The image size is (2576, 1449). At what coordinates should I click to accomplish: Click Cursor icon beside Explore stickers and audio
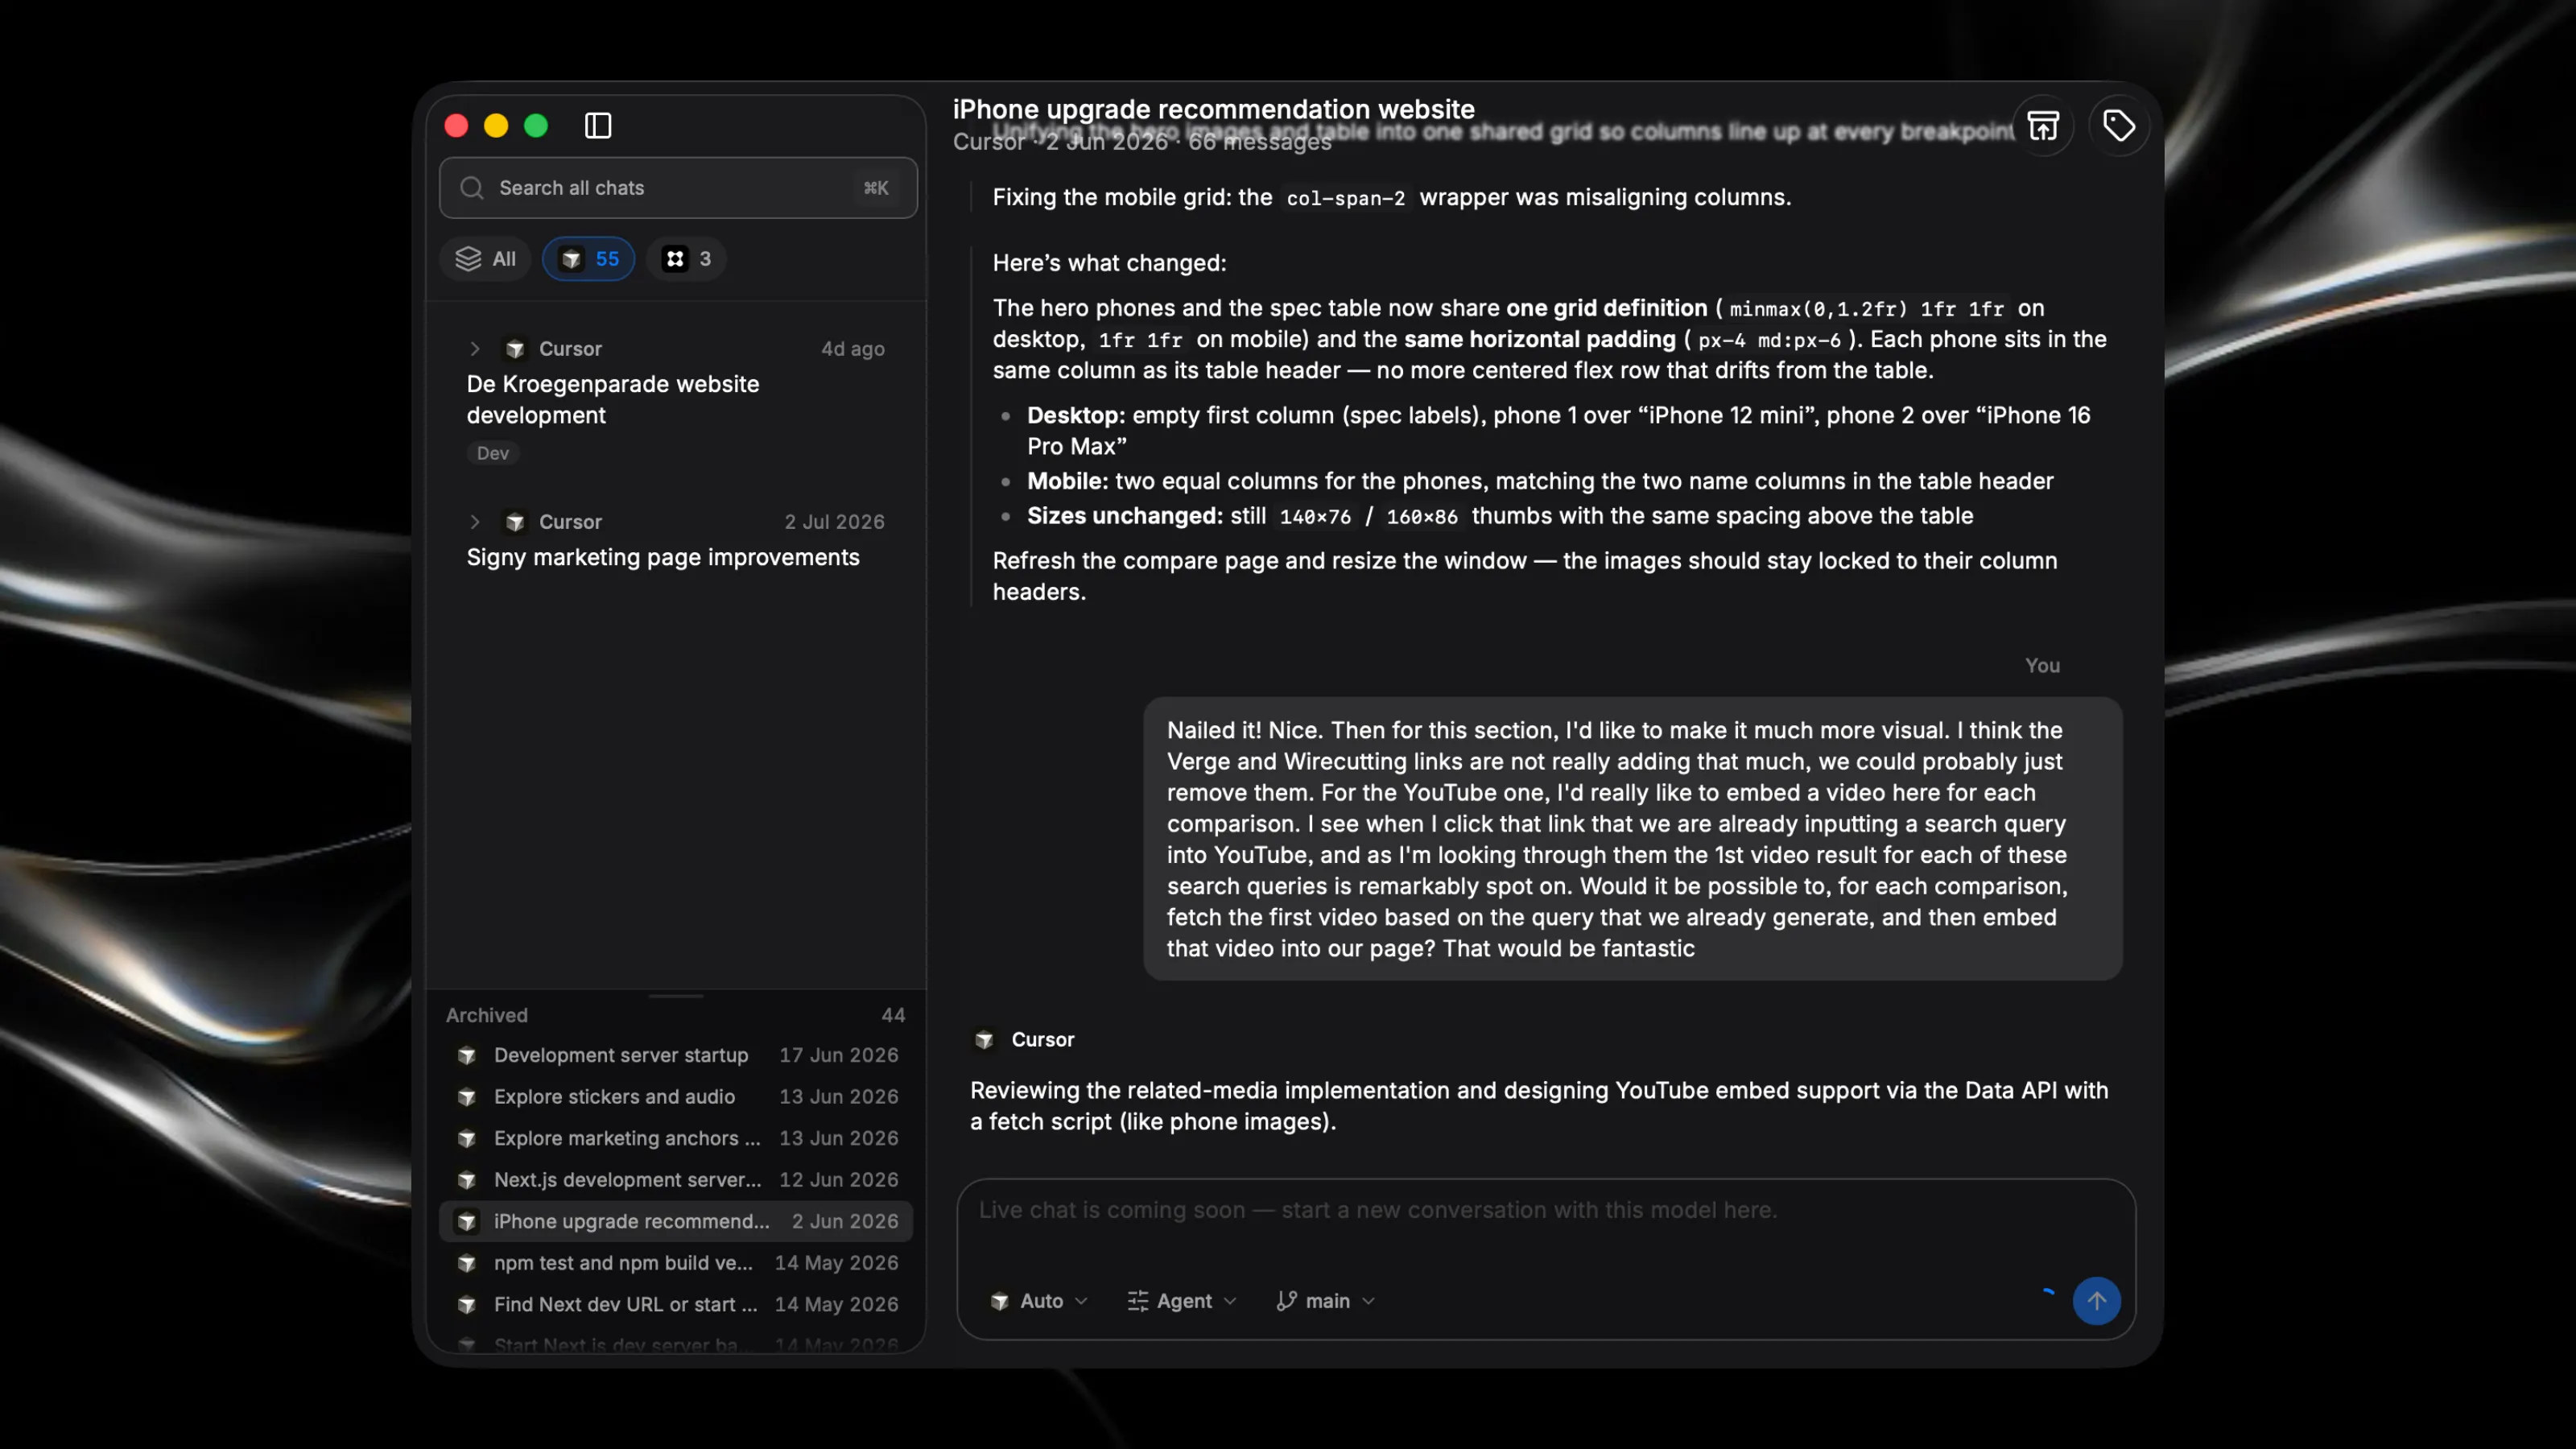coord(467,1097)
